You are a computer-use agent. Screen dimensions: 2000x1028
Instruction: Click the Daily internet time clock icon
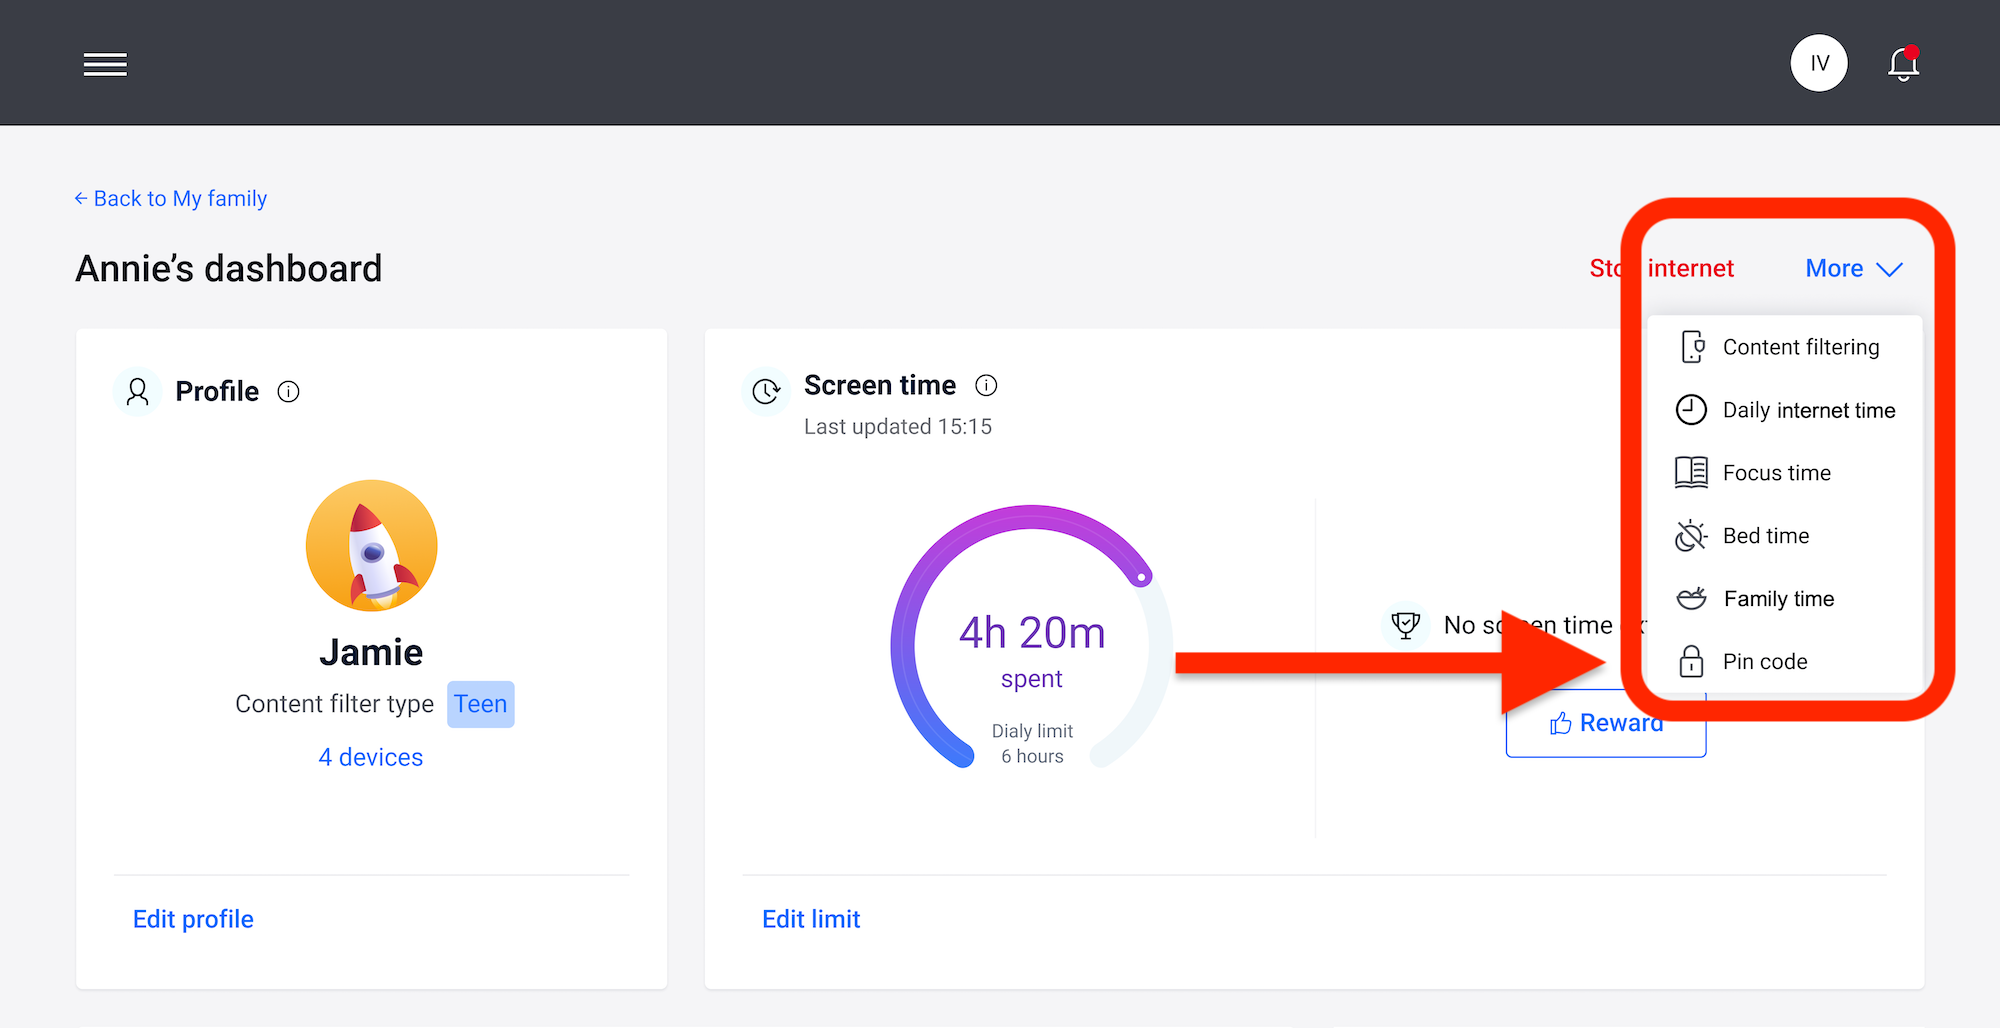[x=1691, y=409]
